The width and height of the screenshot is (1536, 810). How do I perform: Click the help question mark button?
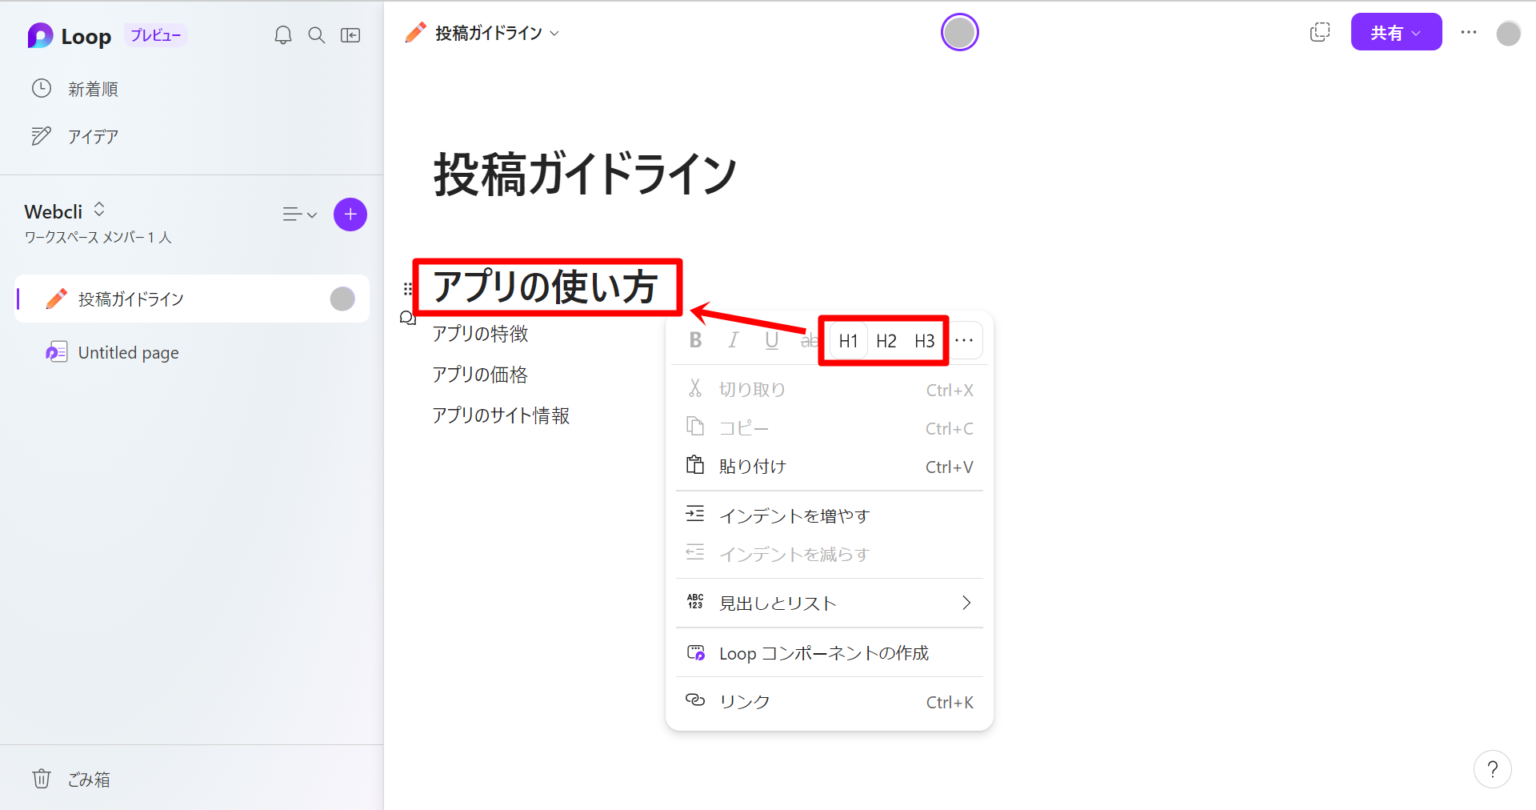[x=1492, y=769]
